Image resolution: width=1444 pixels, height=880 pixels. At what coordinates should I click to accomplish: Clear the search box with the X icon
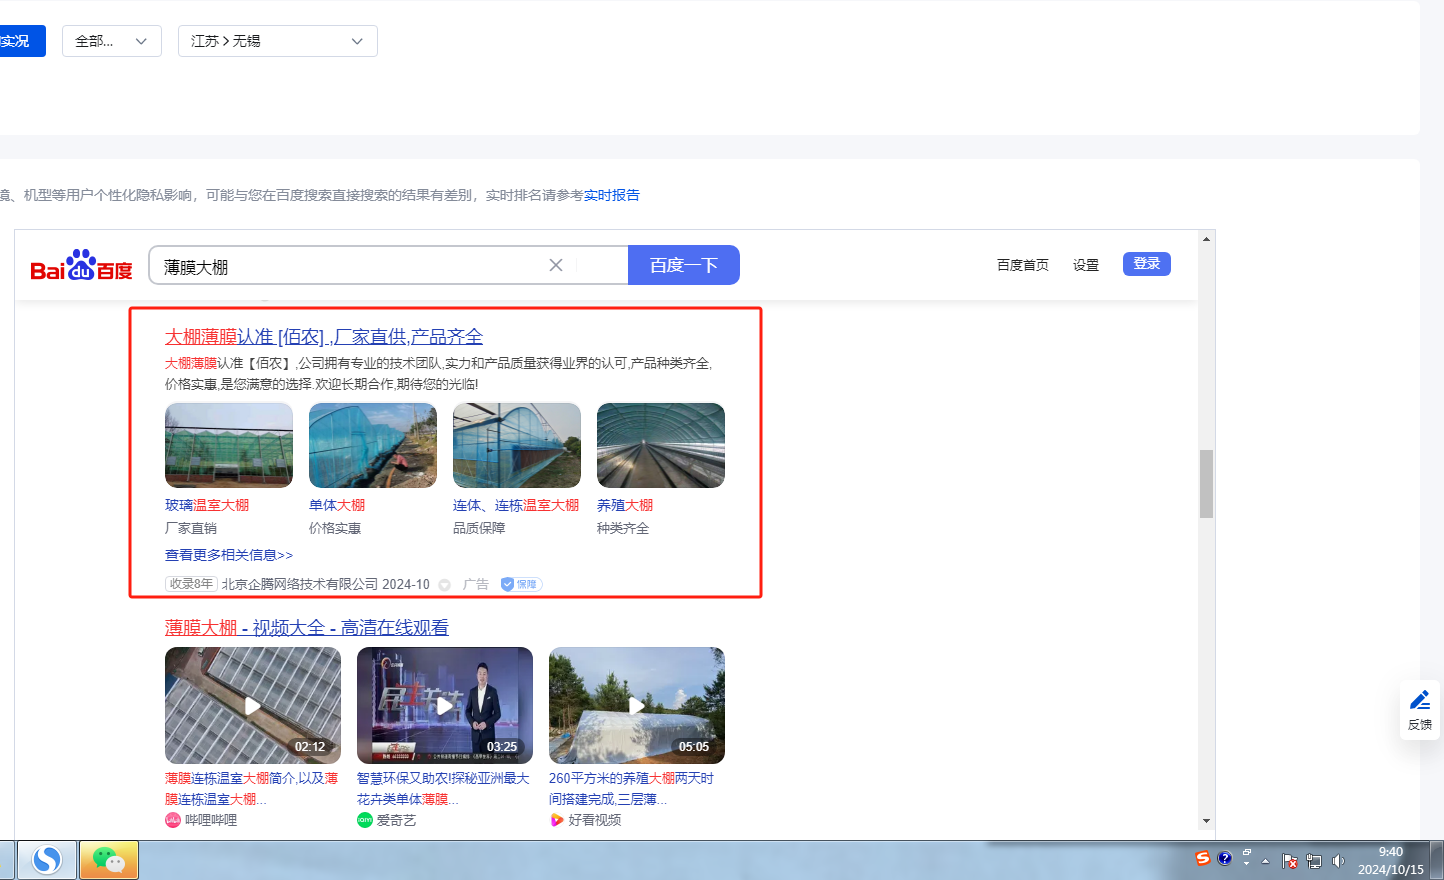tap(556, 265)
